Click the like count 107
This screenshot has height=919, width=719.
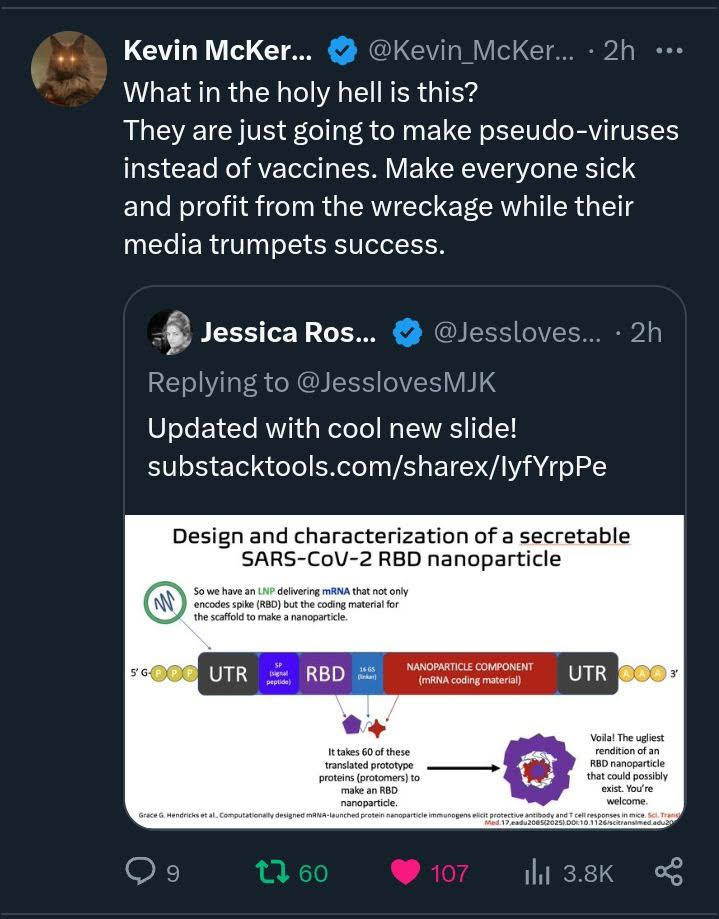[x=449, y=873]
